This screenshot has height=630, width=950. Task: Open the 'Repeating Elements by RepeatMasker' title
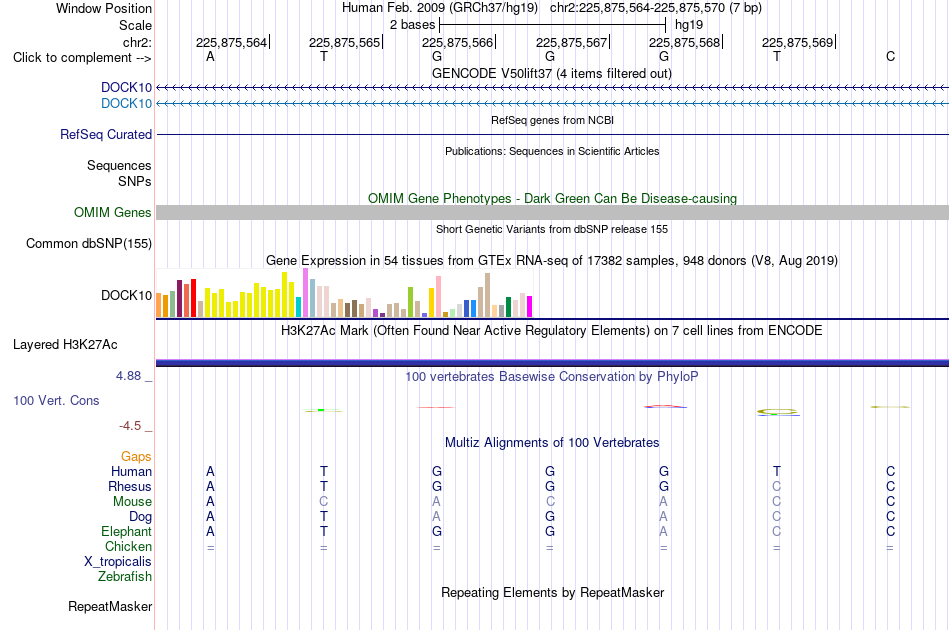[552, 592]
